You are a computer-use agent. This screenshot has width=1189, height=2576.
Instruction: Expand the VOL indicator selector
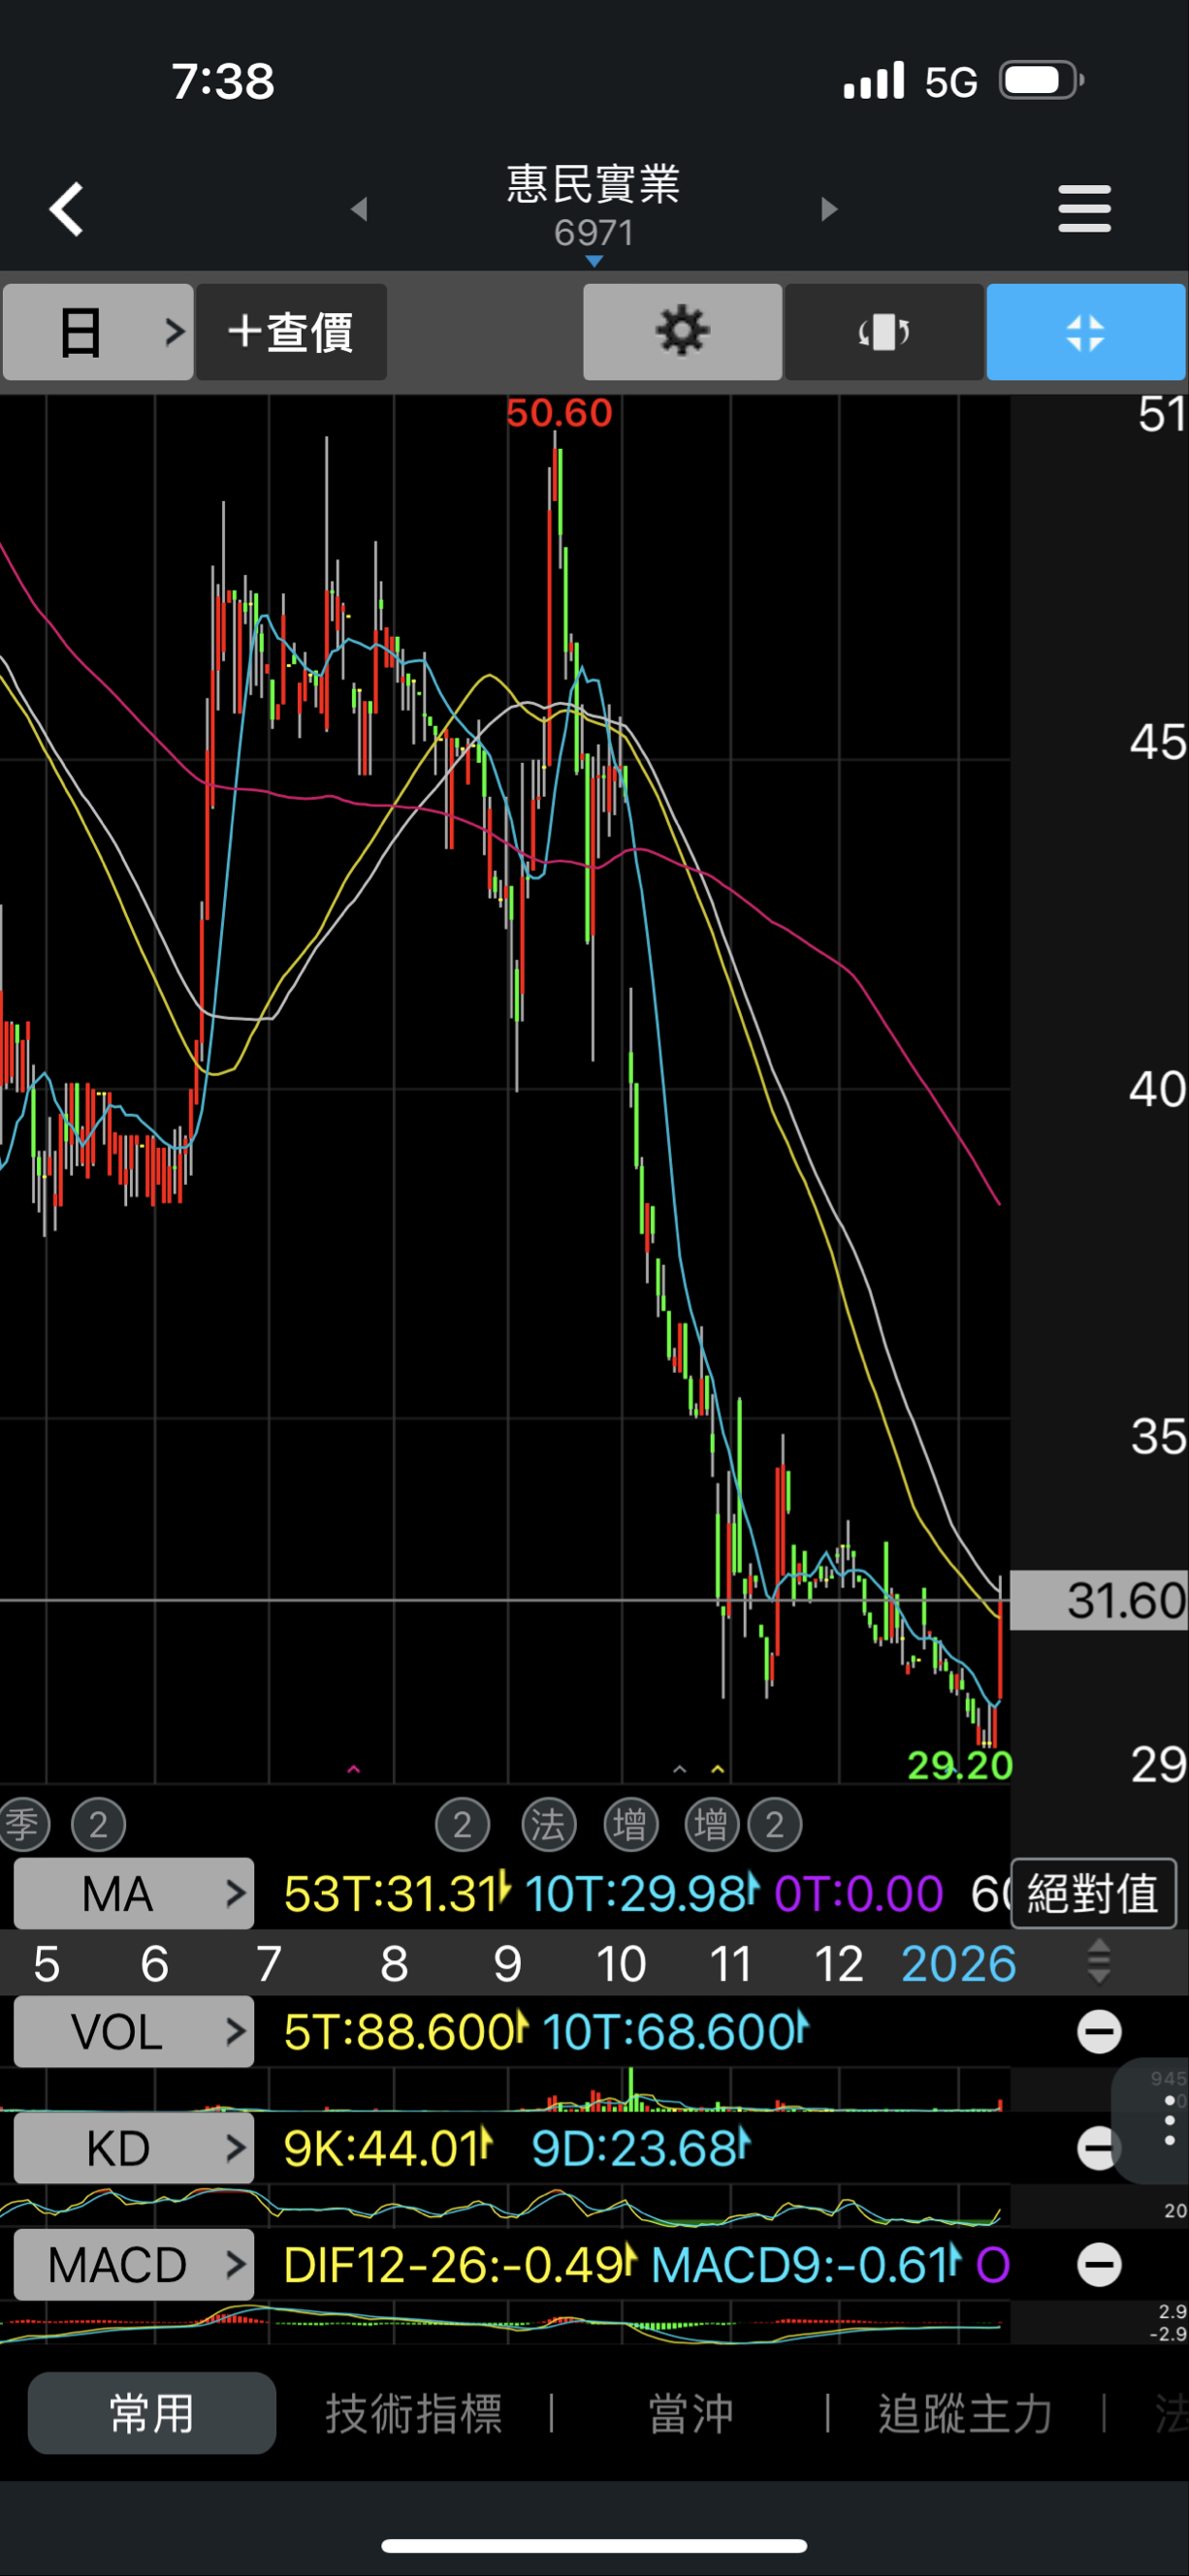(x=134, y=2031)
